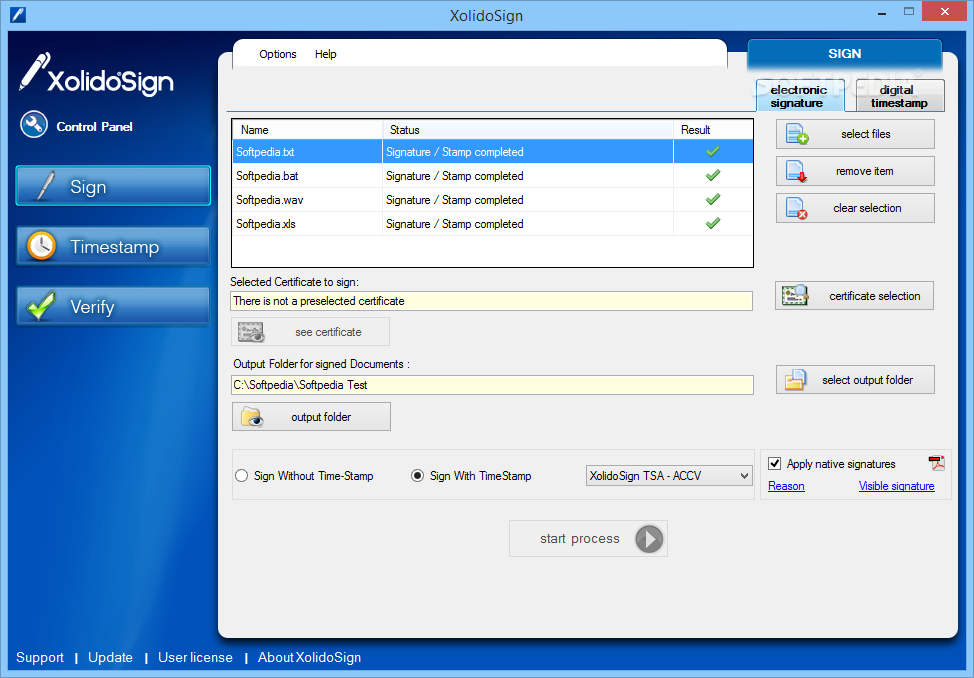Click the SIGN header tab

point(845,54)
